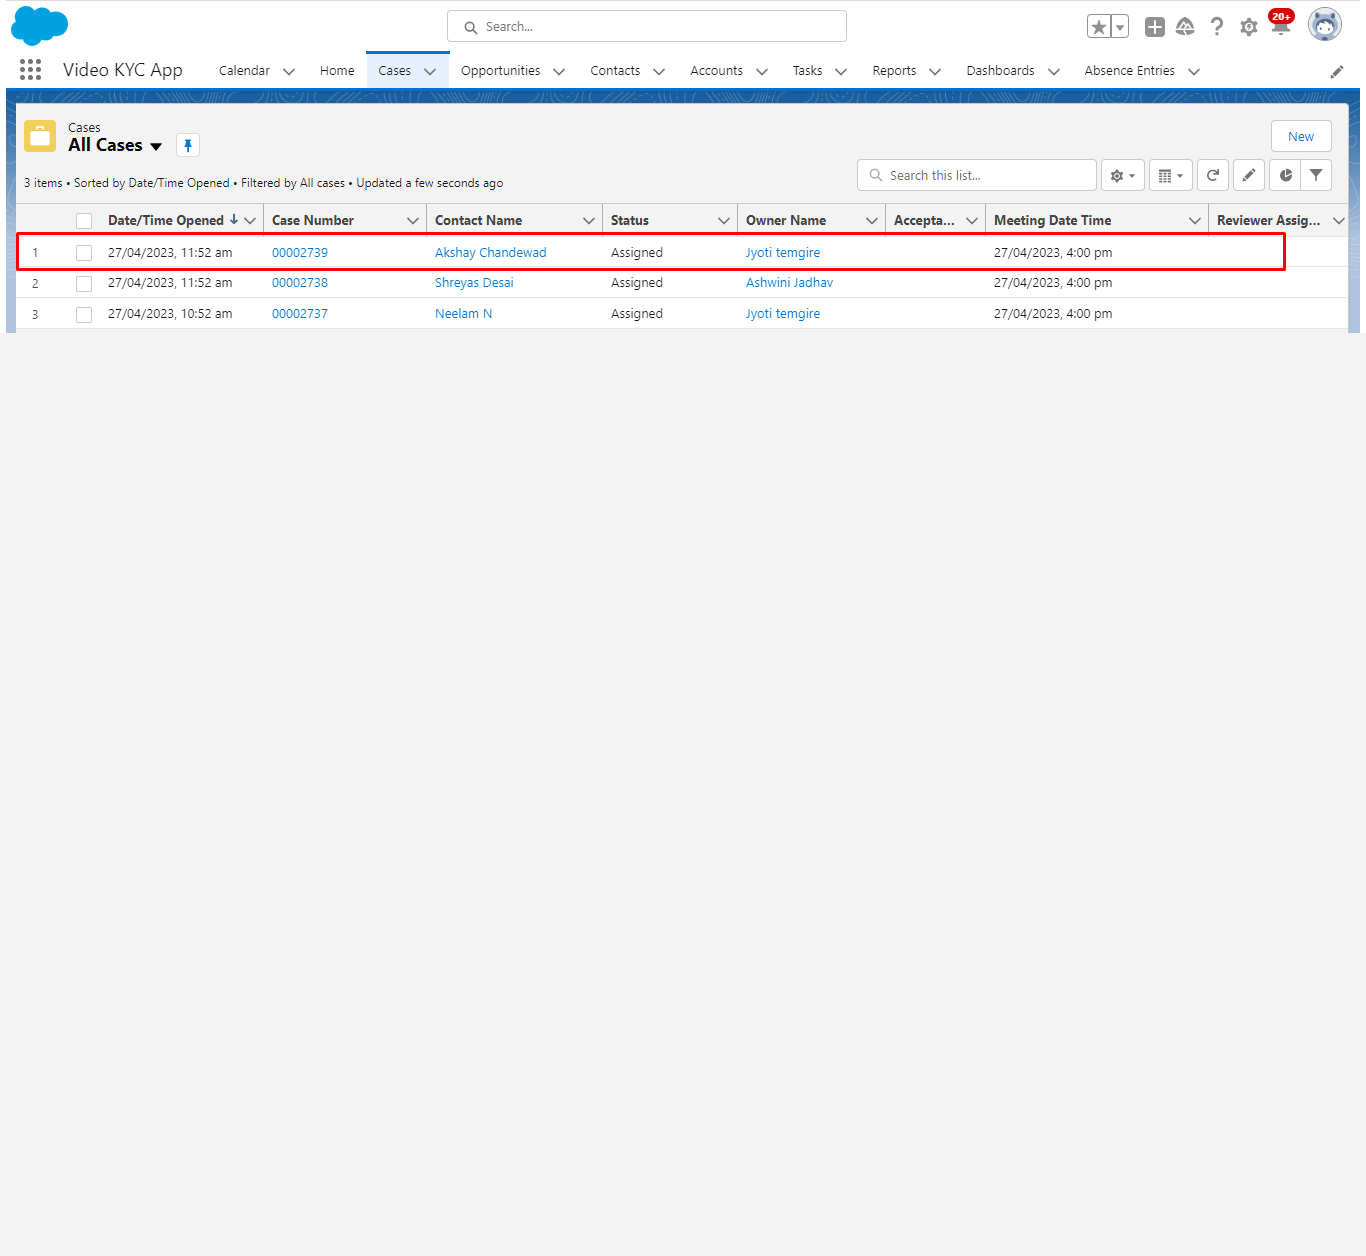The height and width of the screenshot is (1256, 1366).
Task: Open Case Number column actions chevron
Action: (x=413, y=220)
